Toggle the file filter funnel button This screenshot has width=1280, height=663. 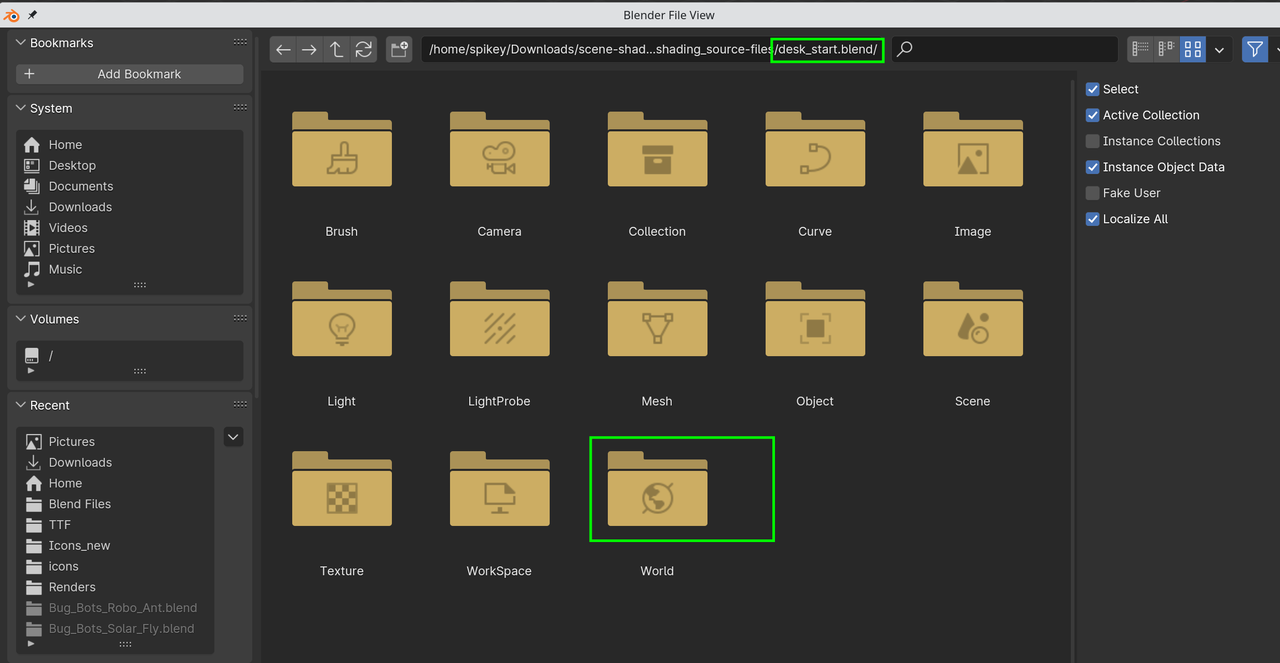(x=1254, y=49)
